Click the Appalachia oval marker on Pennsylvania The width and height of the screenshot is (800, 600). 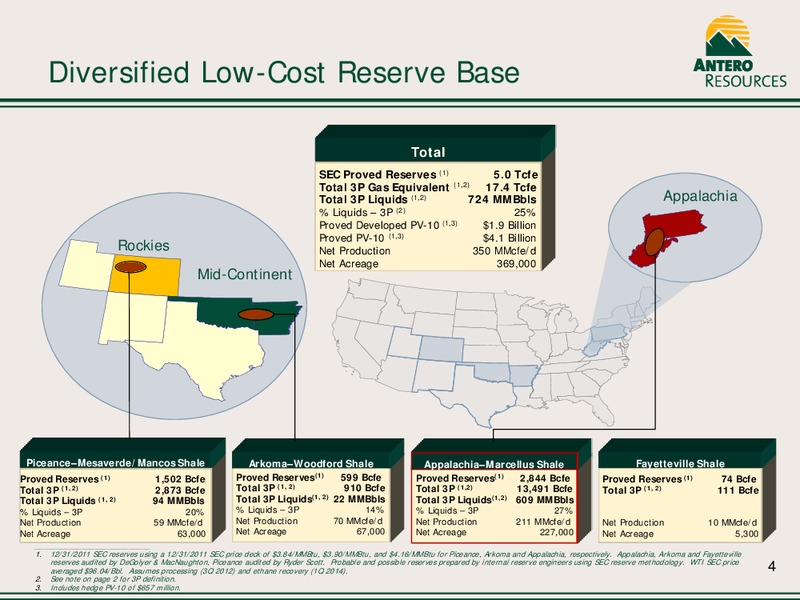[654, 242]
